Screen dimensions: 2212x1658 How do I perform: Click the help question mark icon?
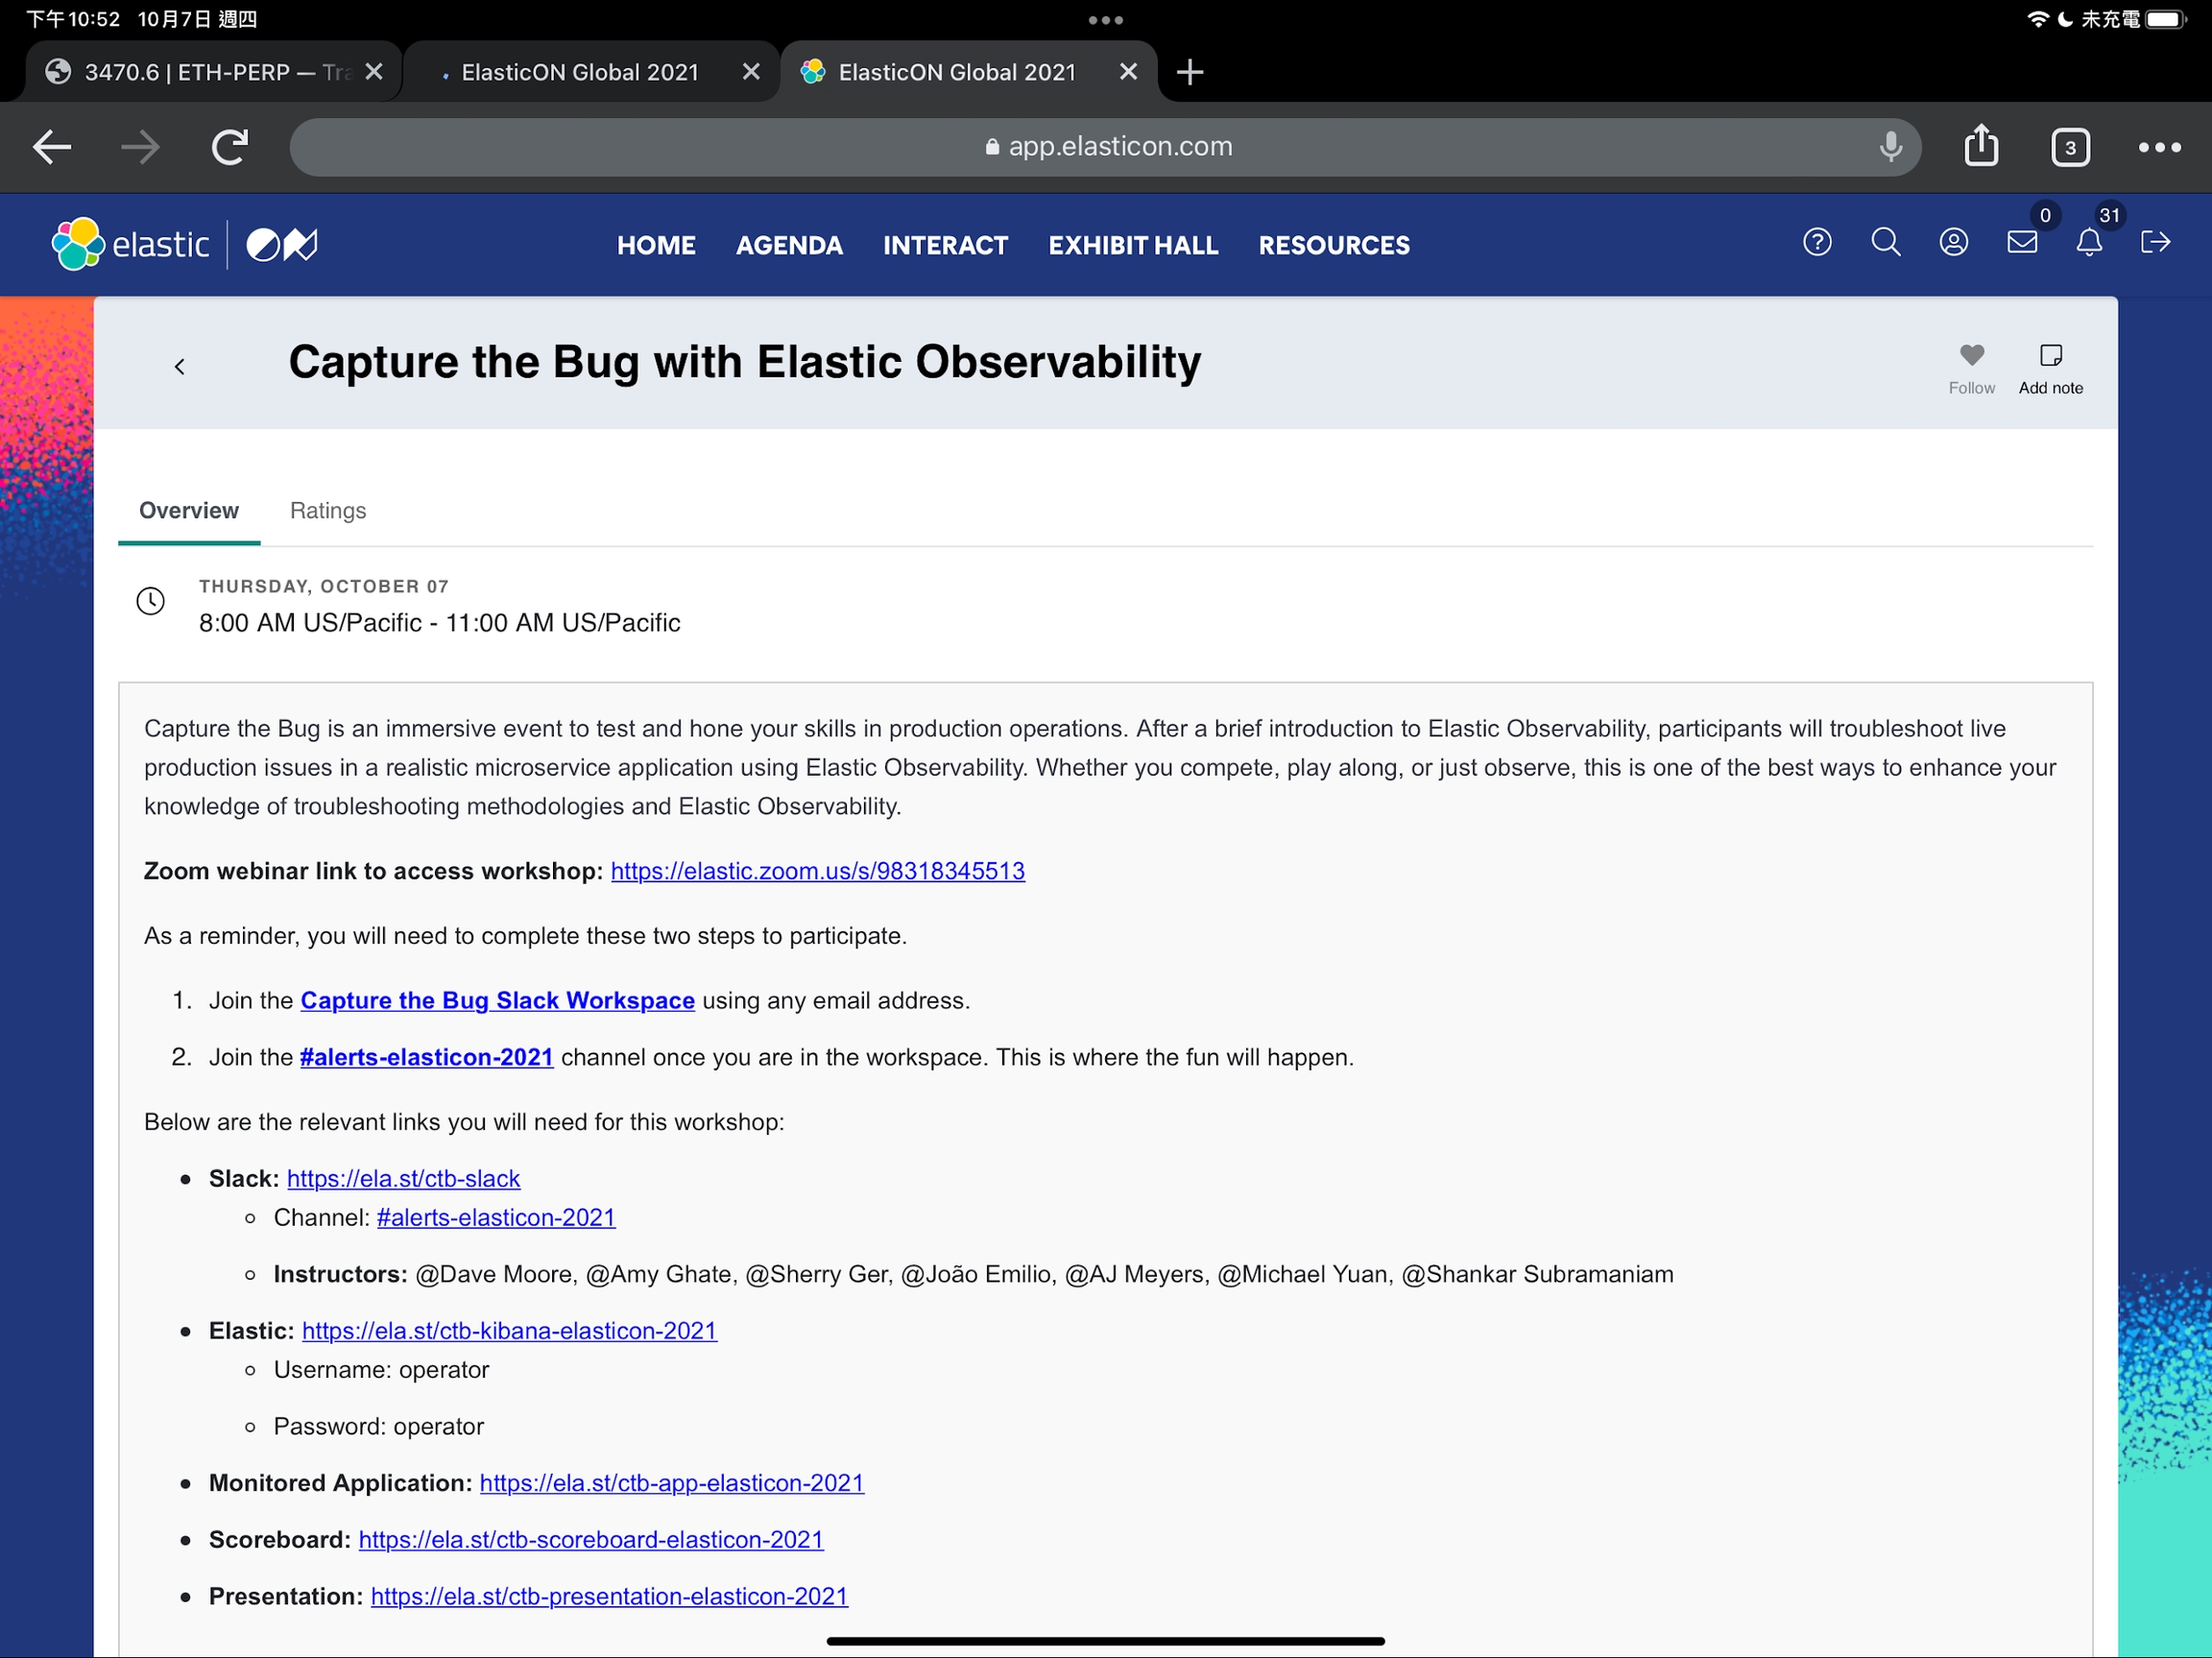point(1816,242)
